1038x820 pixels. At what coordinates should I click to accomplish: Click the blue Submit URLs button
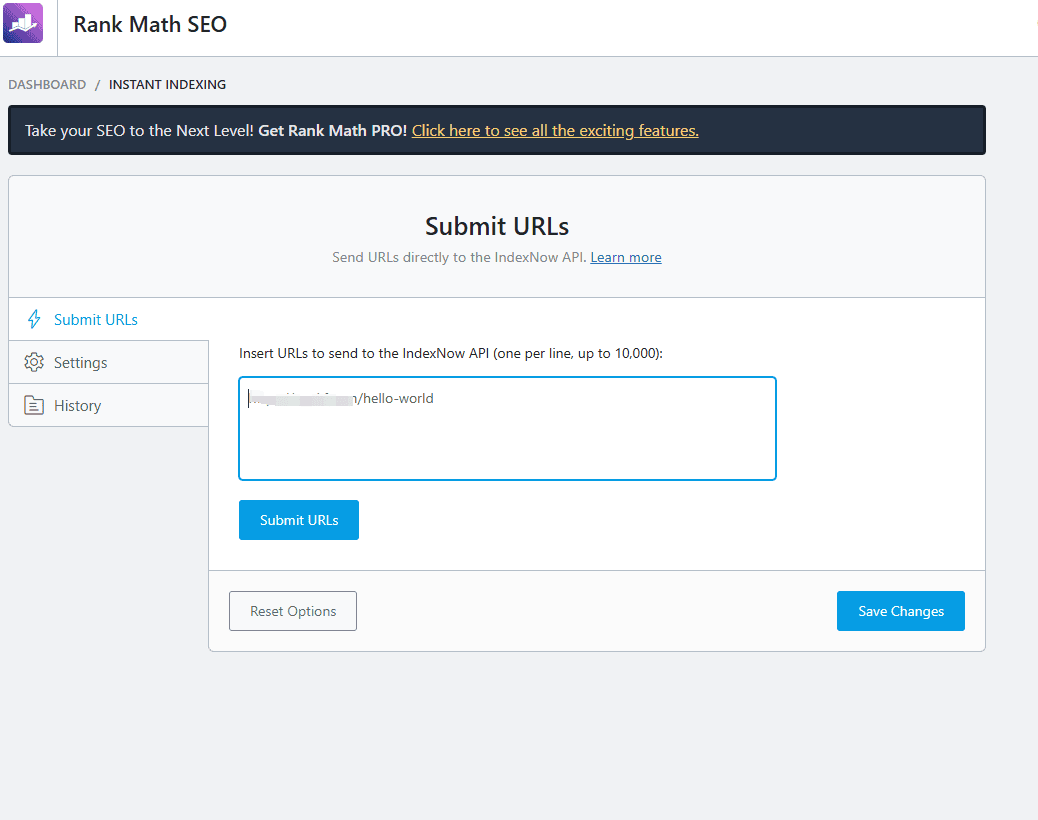pos(299,520)
